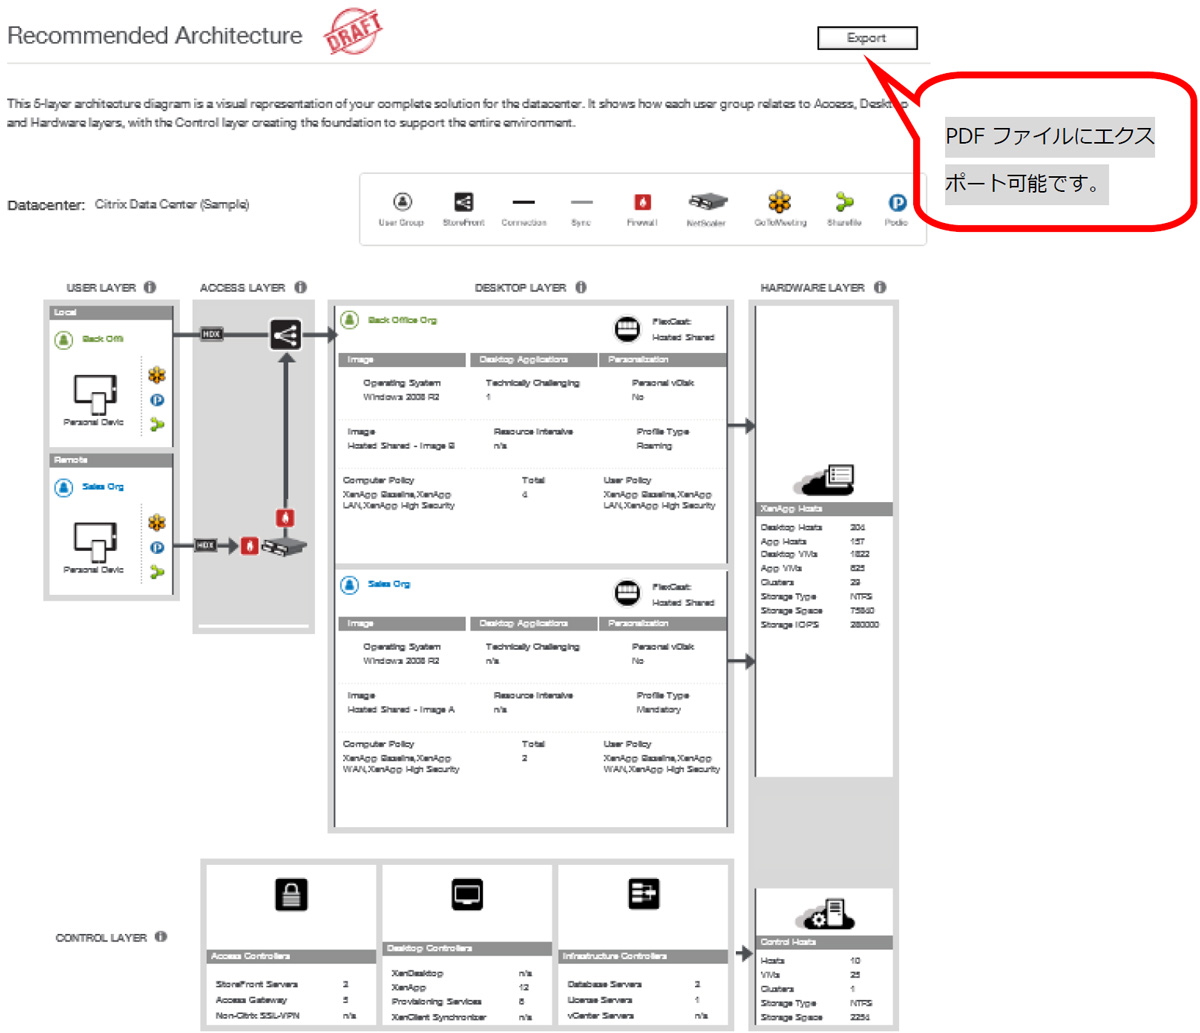The height and width of the screenshot is (1033, 1200).
Task: Click the StoreFront legend icon
Action: pos(463,202)
